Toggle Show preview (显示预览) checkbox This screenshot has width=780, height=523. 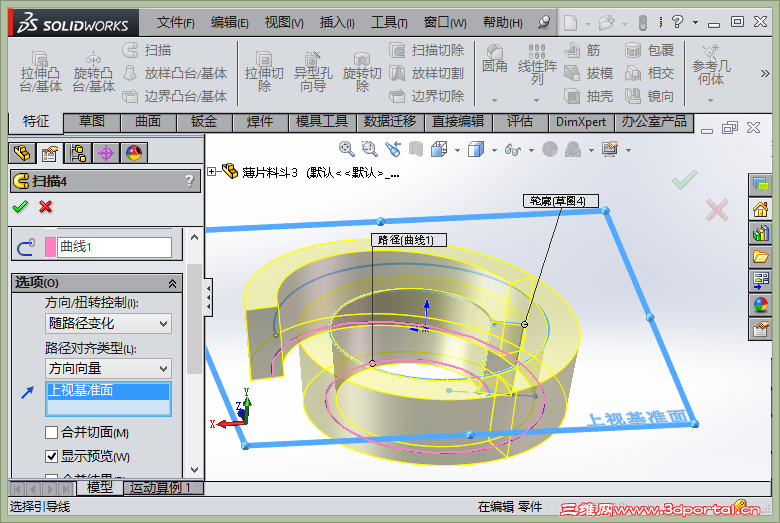(51, 456)
